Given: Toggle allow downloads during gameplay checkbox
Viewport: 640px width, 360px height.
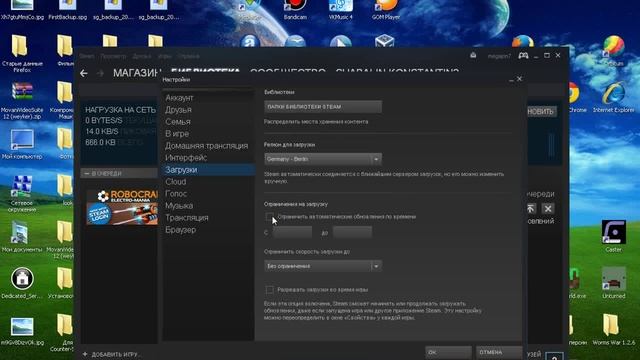Looking at the screenshot, I should point(269,289).
